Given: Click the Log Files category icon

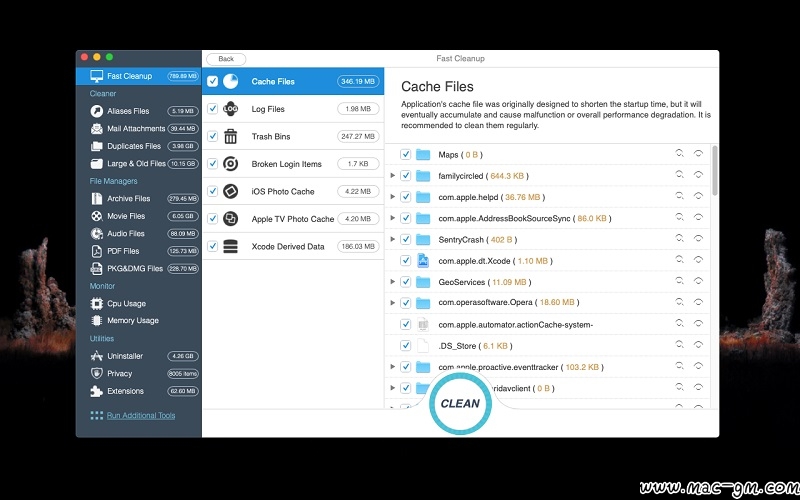Looking at the screenshot, I should [231, 109].
